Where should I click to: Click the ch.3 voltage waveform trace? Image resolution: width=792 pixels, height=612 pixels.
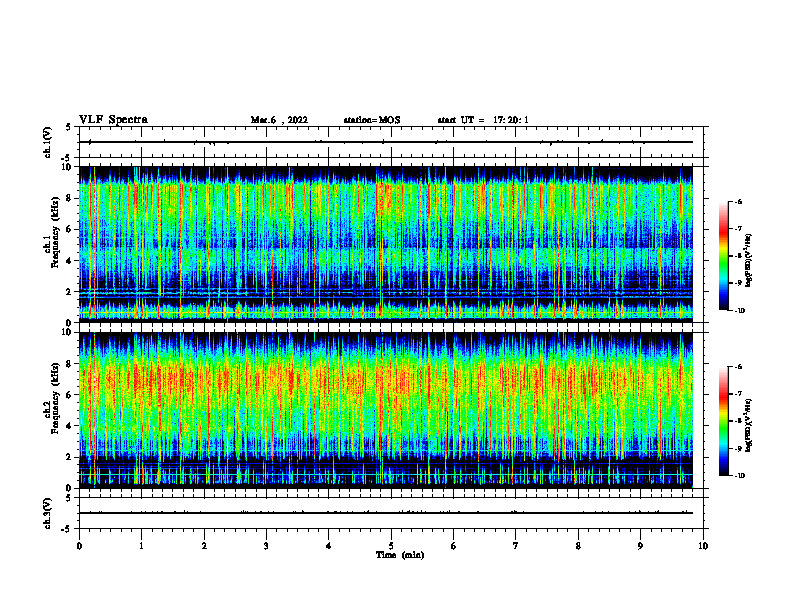pyautogui.click(x=386, y=513)
